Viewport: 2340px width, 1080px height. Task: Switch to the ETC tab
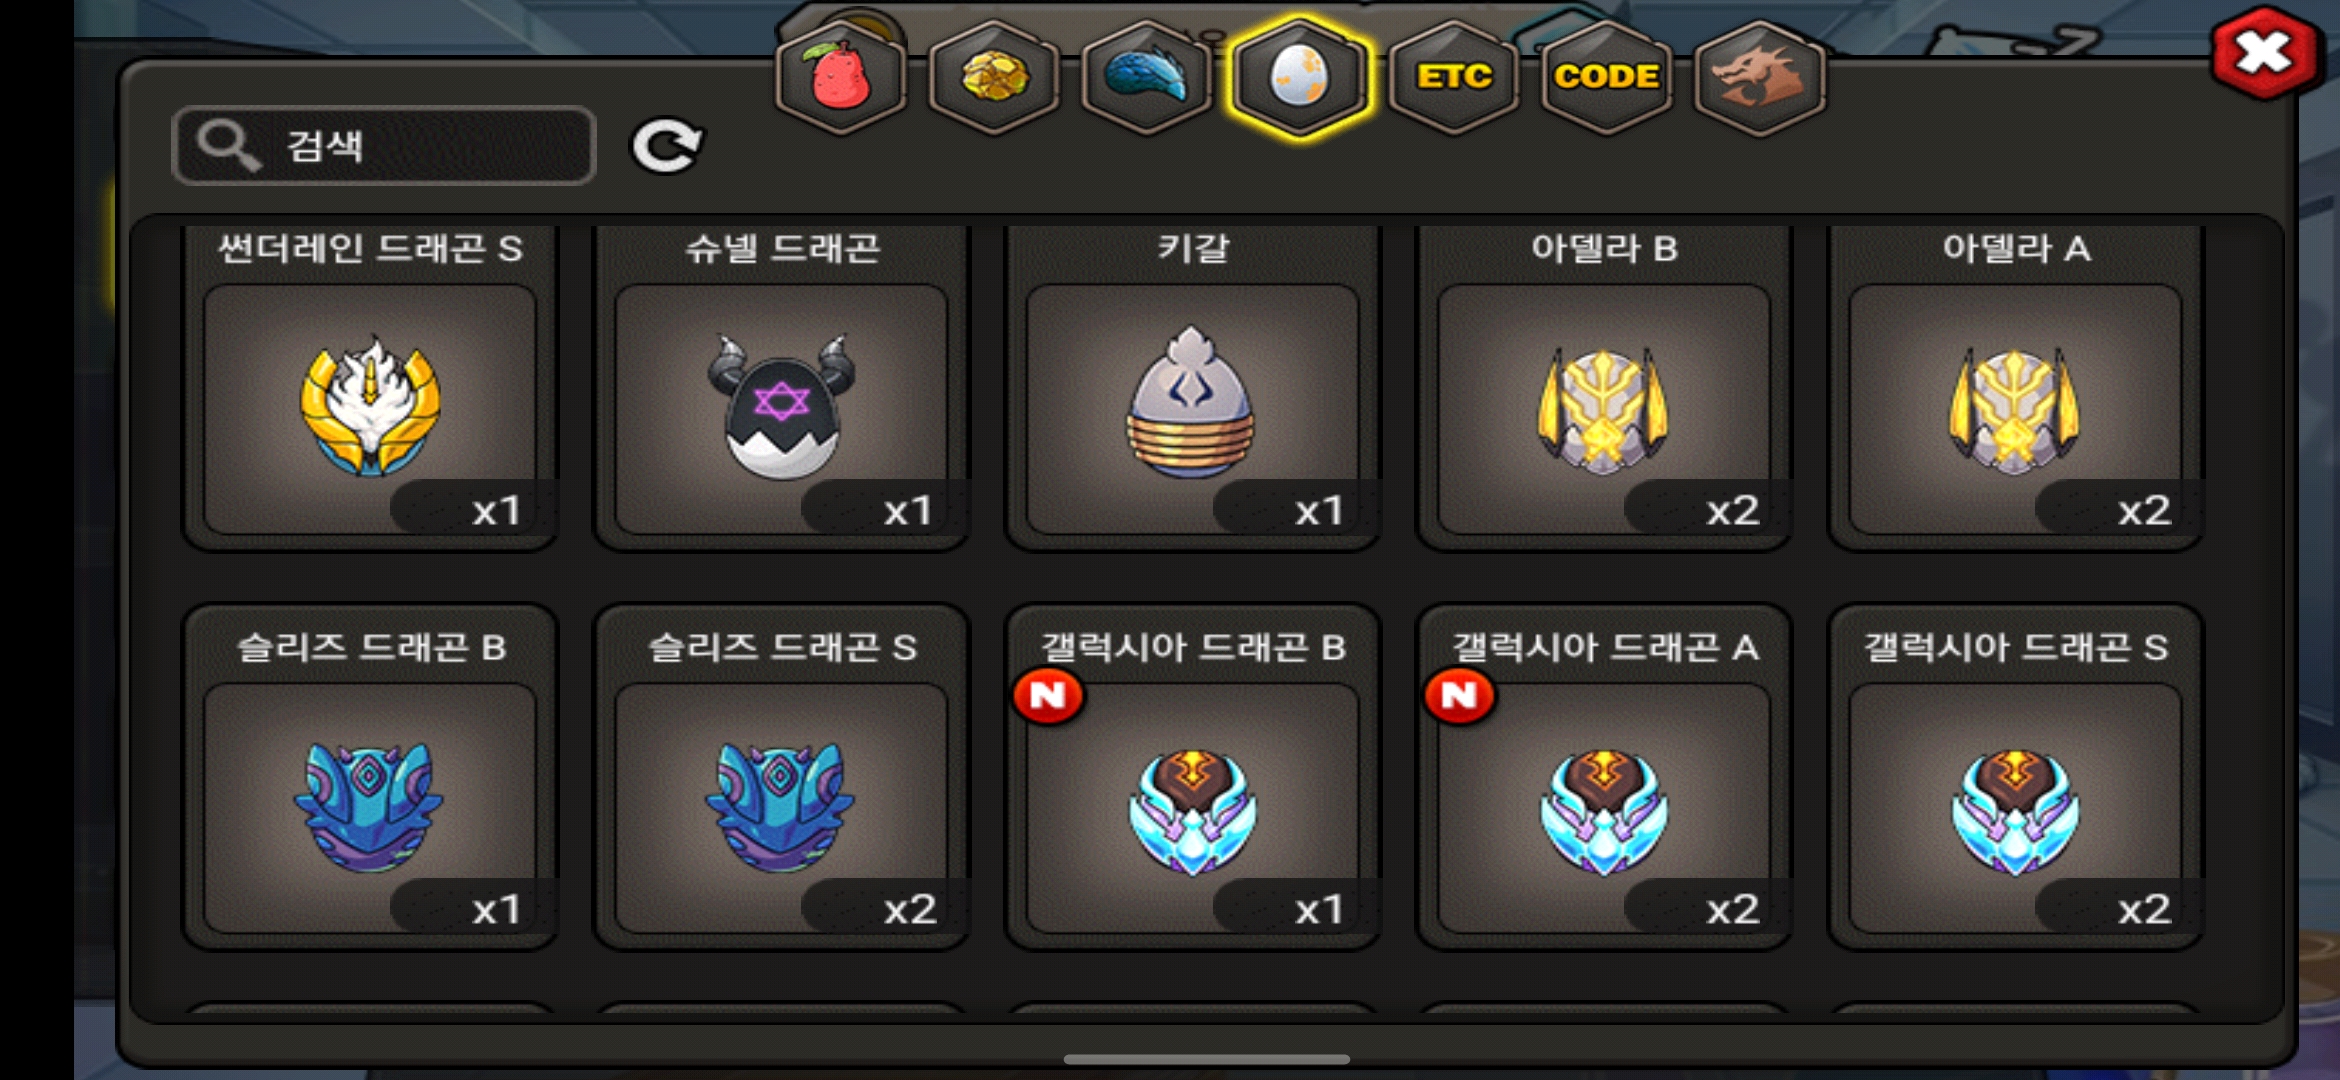tap(1454, 77)
